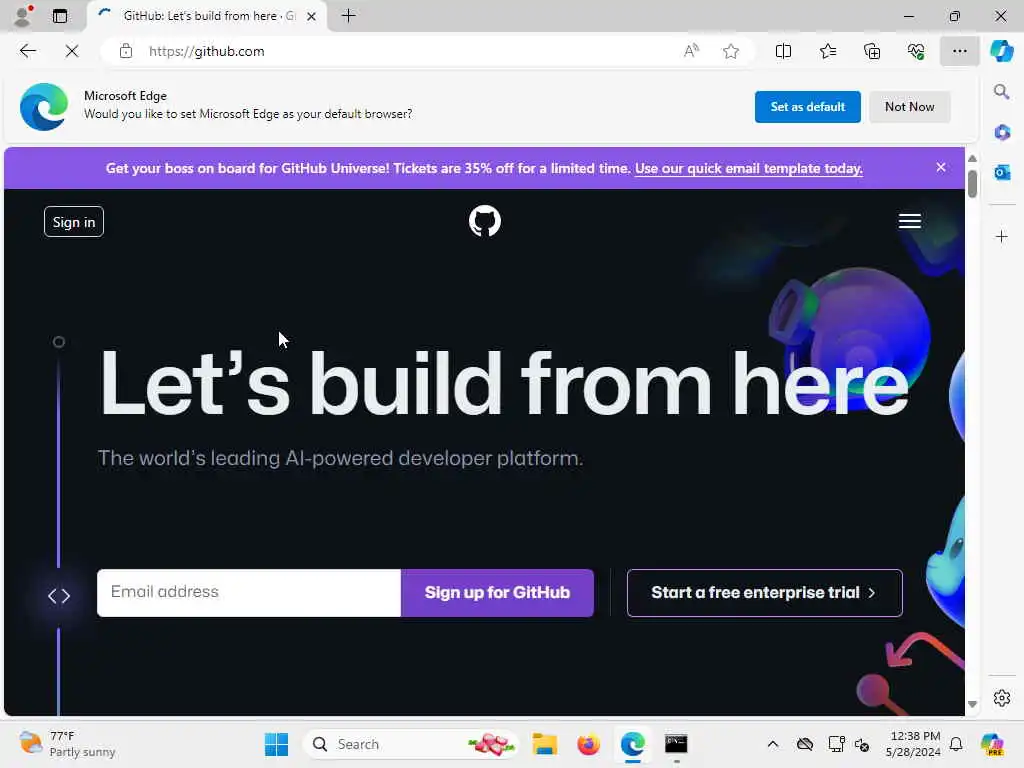Open the Copilot sidebar
The image size is (1024, 768).
(1002, 51)
